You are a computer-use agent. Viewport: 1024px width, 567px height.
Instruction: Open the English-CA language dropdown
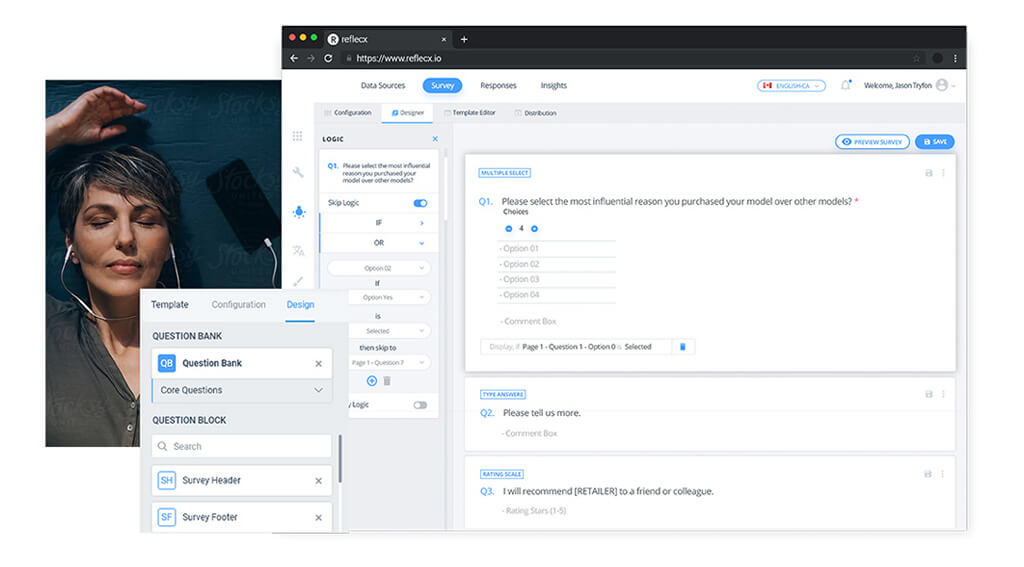coord(791,86)
